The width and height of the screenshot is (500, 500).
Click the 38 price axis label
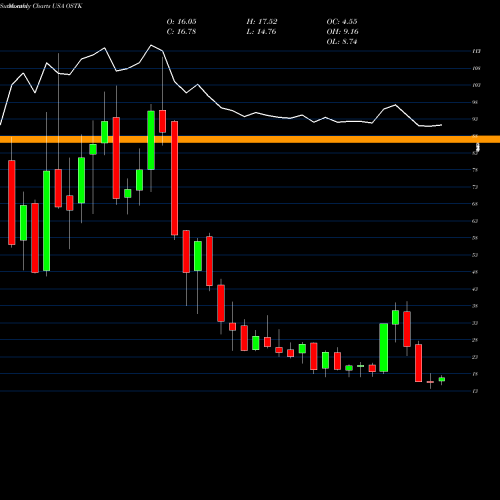point(475,306)
